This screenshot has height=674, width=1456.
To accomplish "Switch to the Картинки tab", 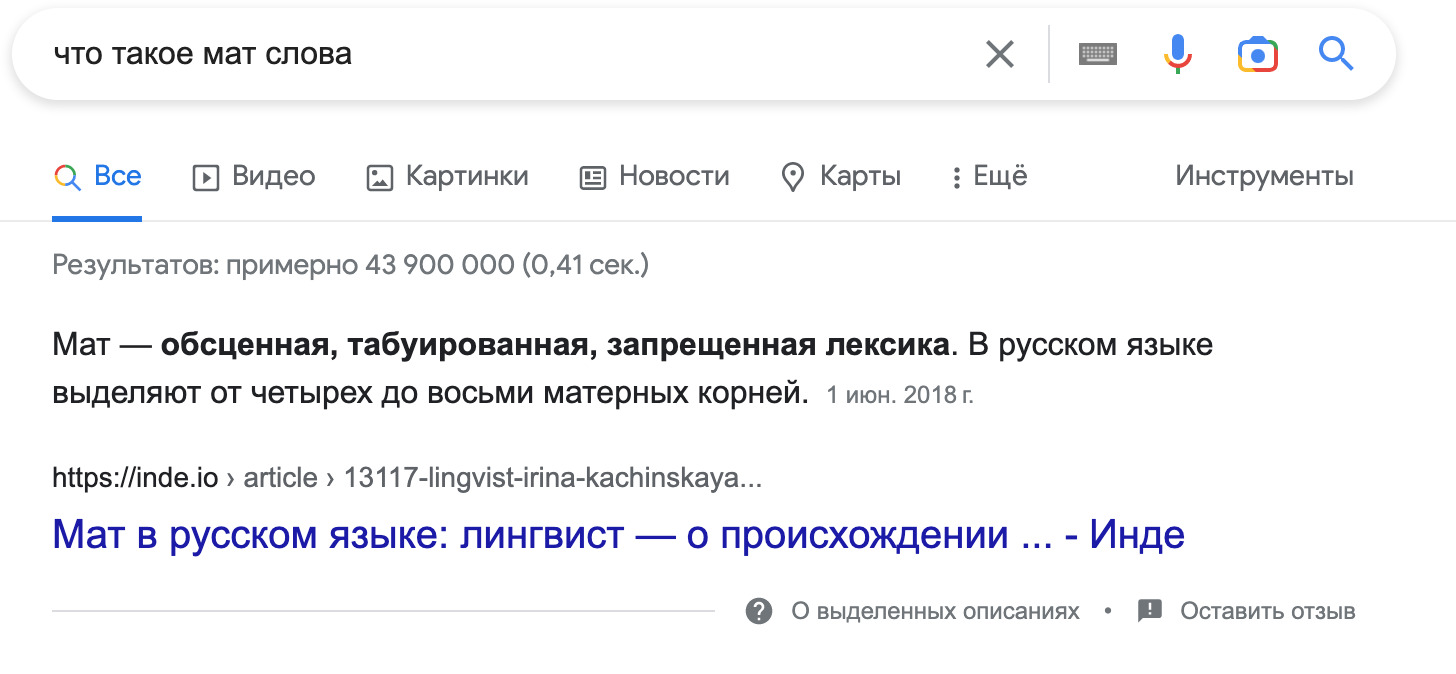I will click(467, 177).
